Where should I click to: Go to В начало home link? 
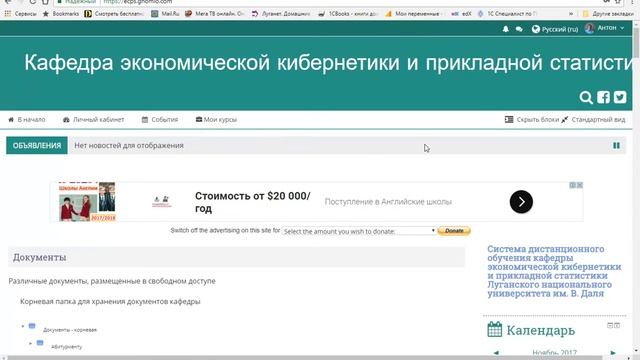pos(27,120)
